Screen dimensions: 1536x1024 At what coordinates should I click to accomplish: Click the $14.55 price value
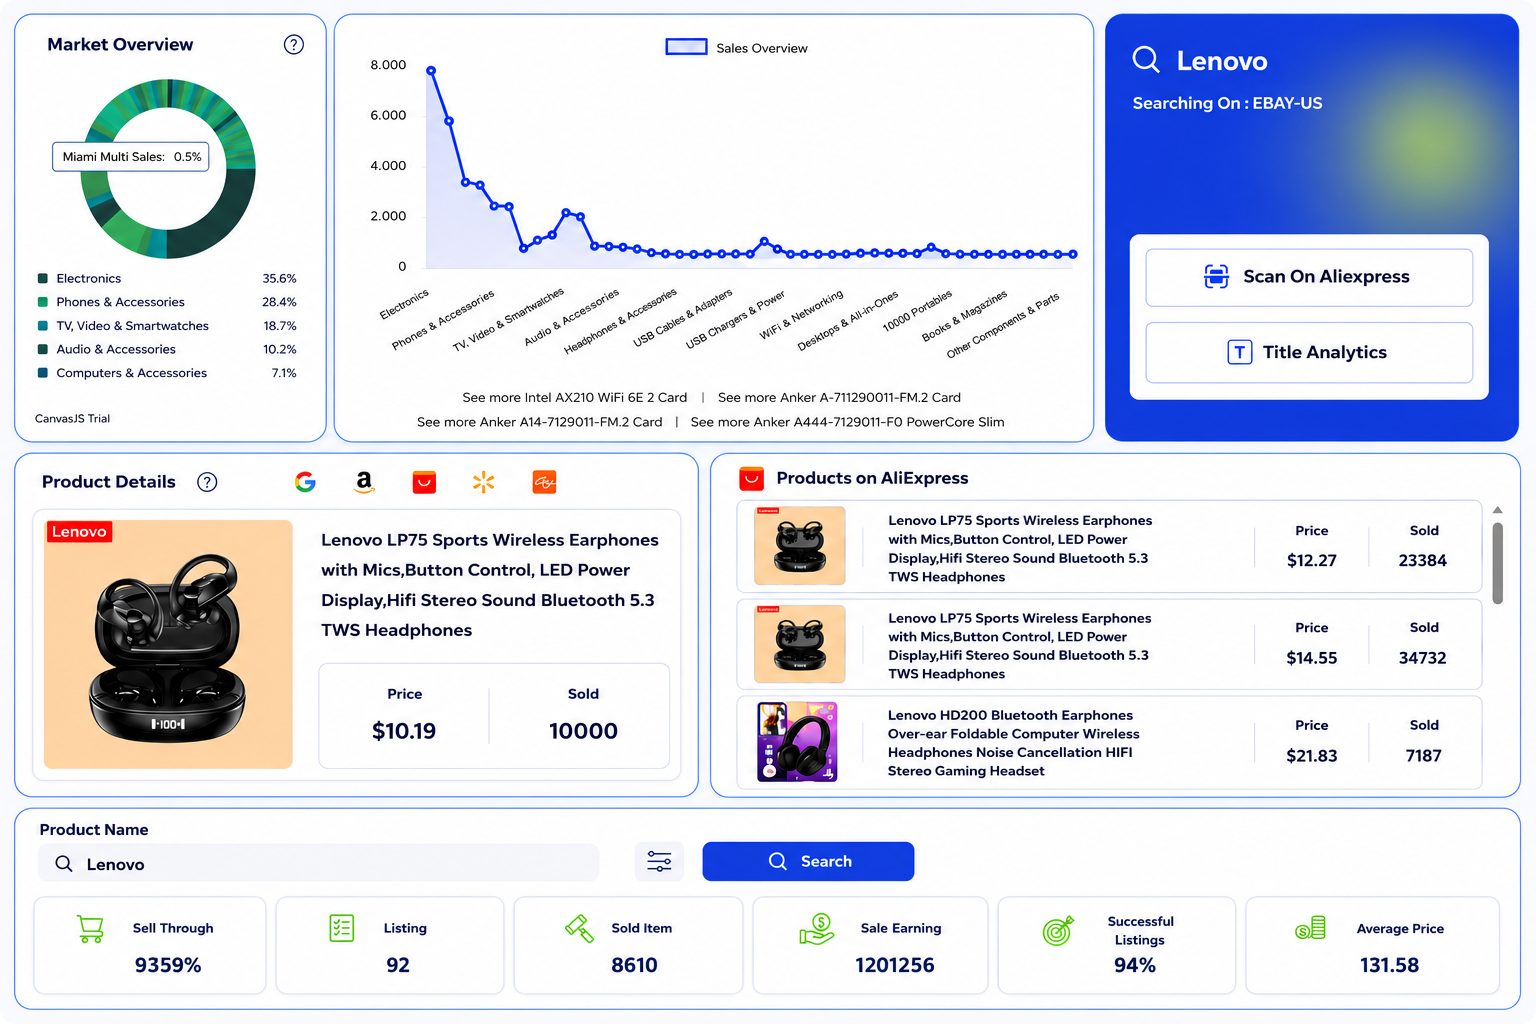click(1312, 658)
